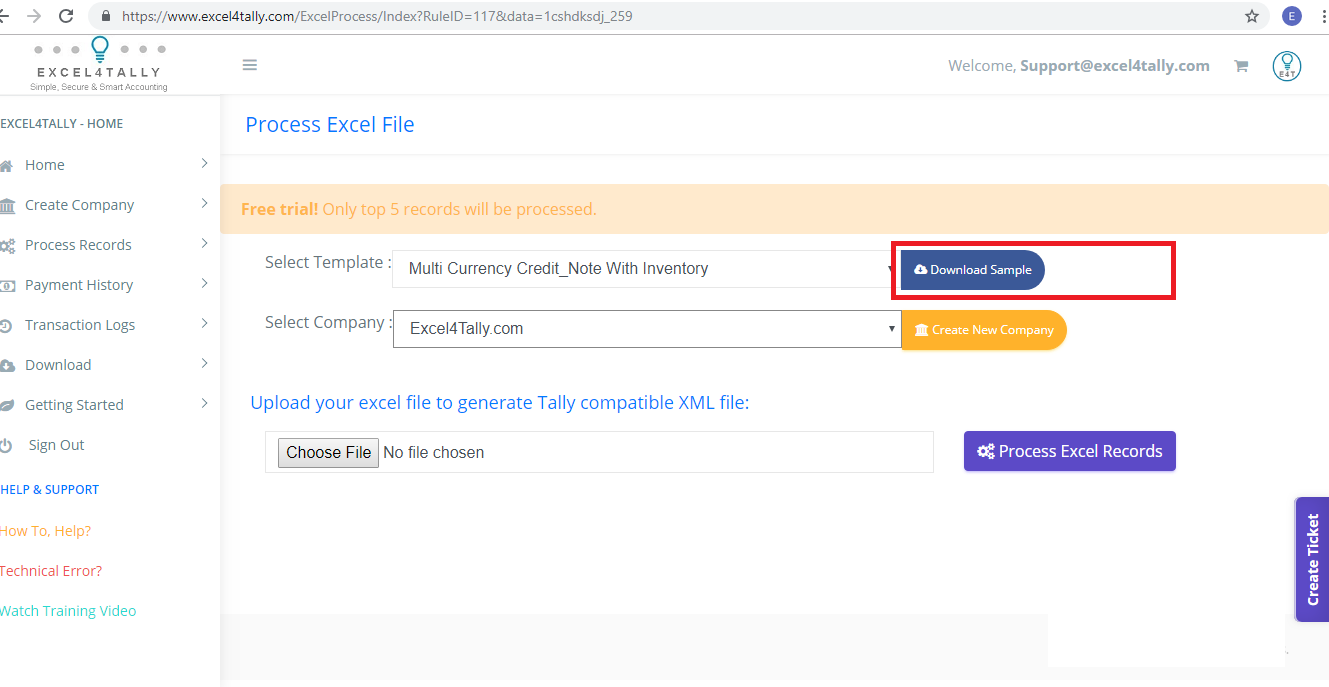Viewport: 1329px width, 687px height.
Task: Open the Watch Training Video link
Action: [68, 611]
